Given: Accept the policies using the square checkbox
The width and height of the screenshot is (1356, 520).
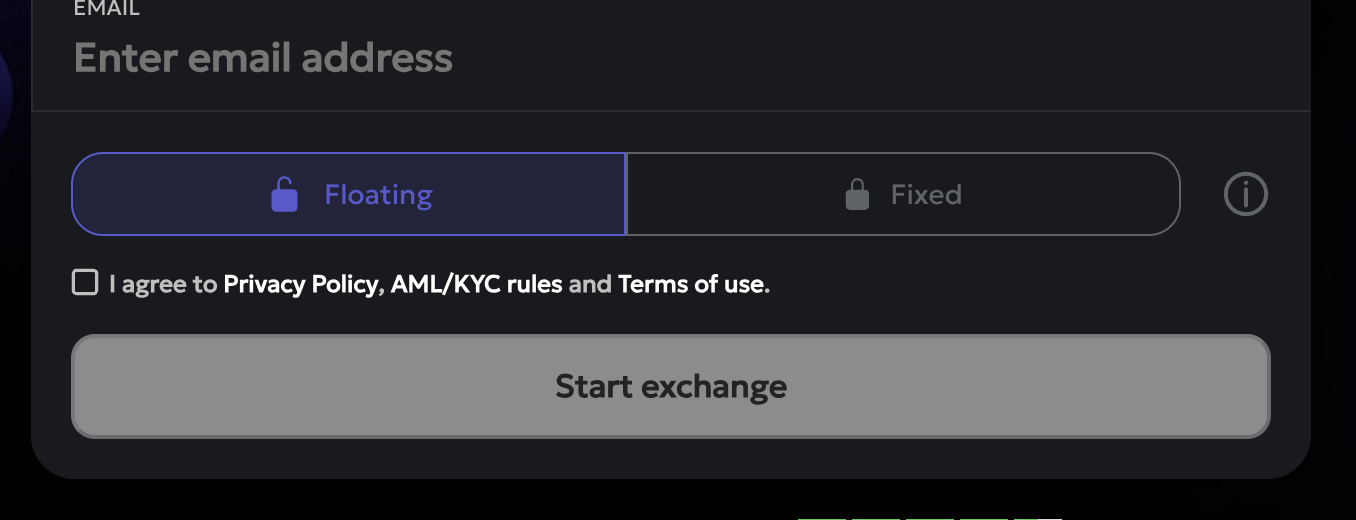Looking at the screenshot, I should pyautogui.click(x=85, y=283).
